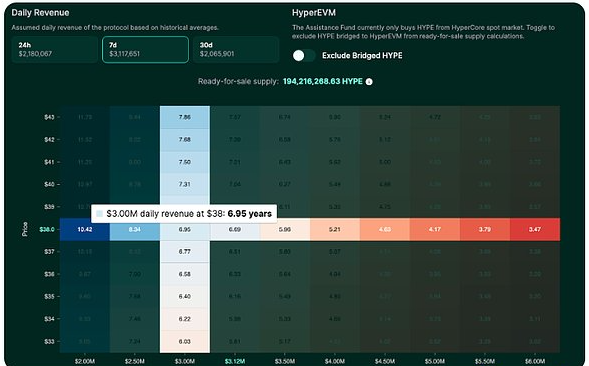Click the highlighted $3.12M revenue axis label

pos(235,361)
